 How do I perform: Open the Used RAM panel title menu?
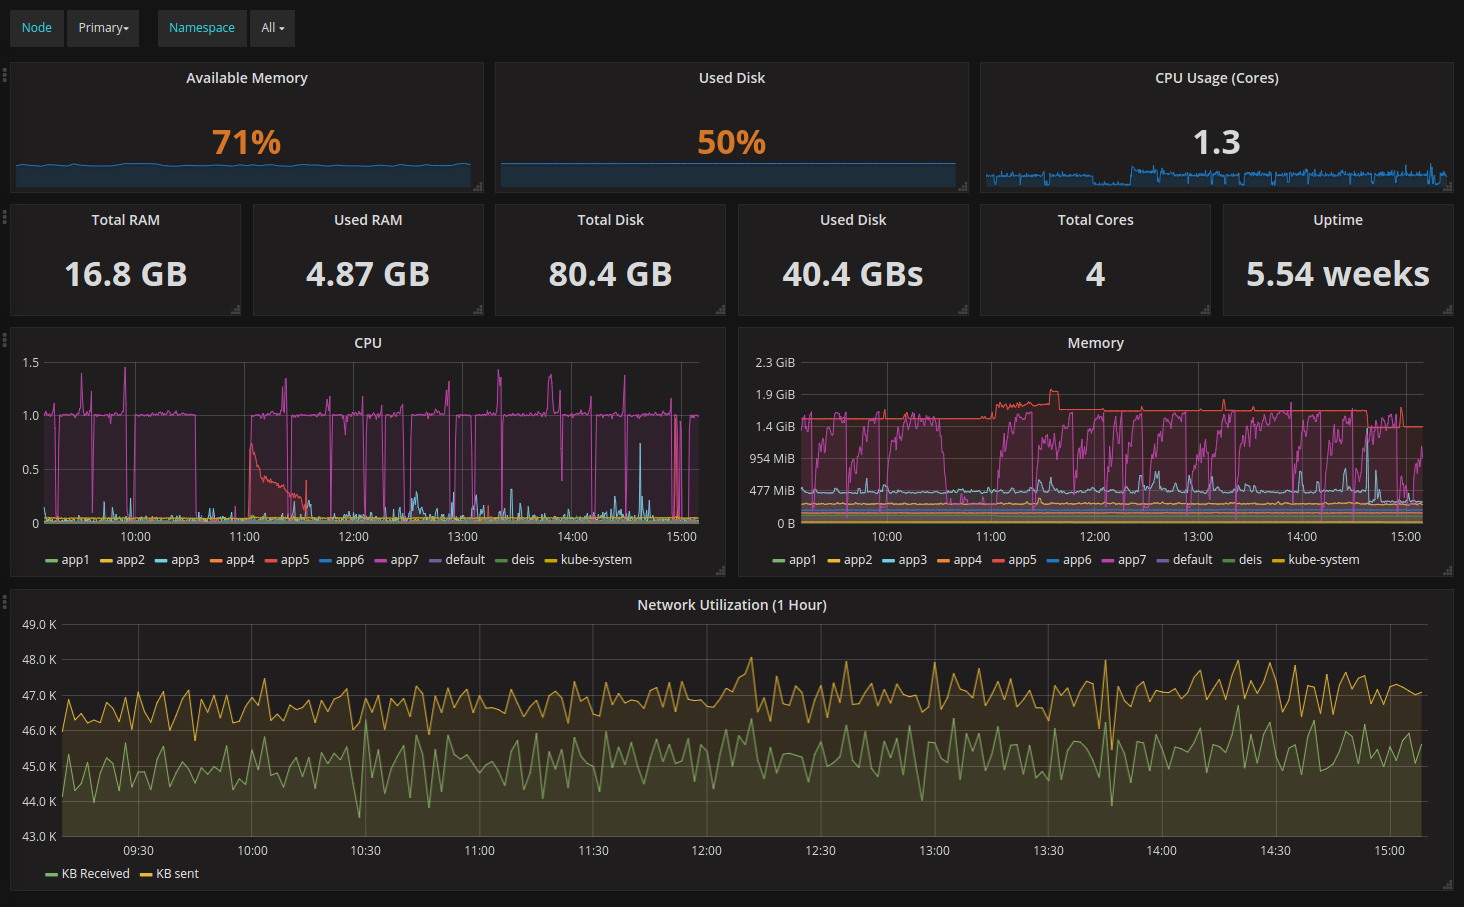[x=368, y=220]
